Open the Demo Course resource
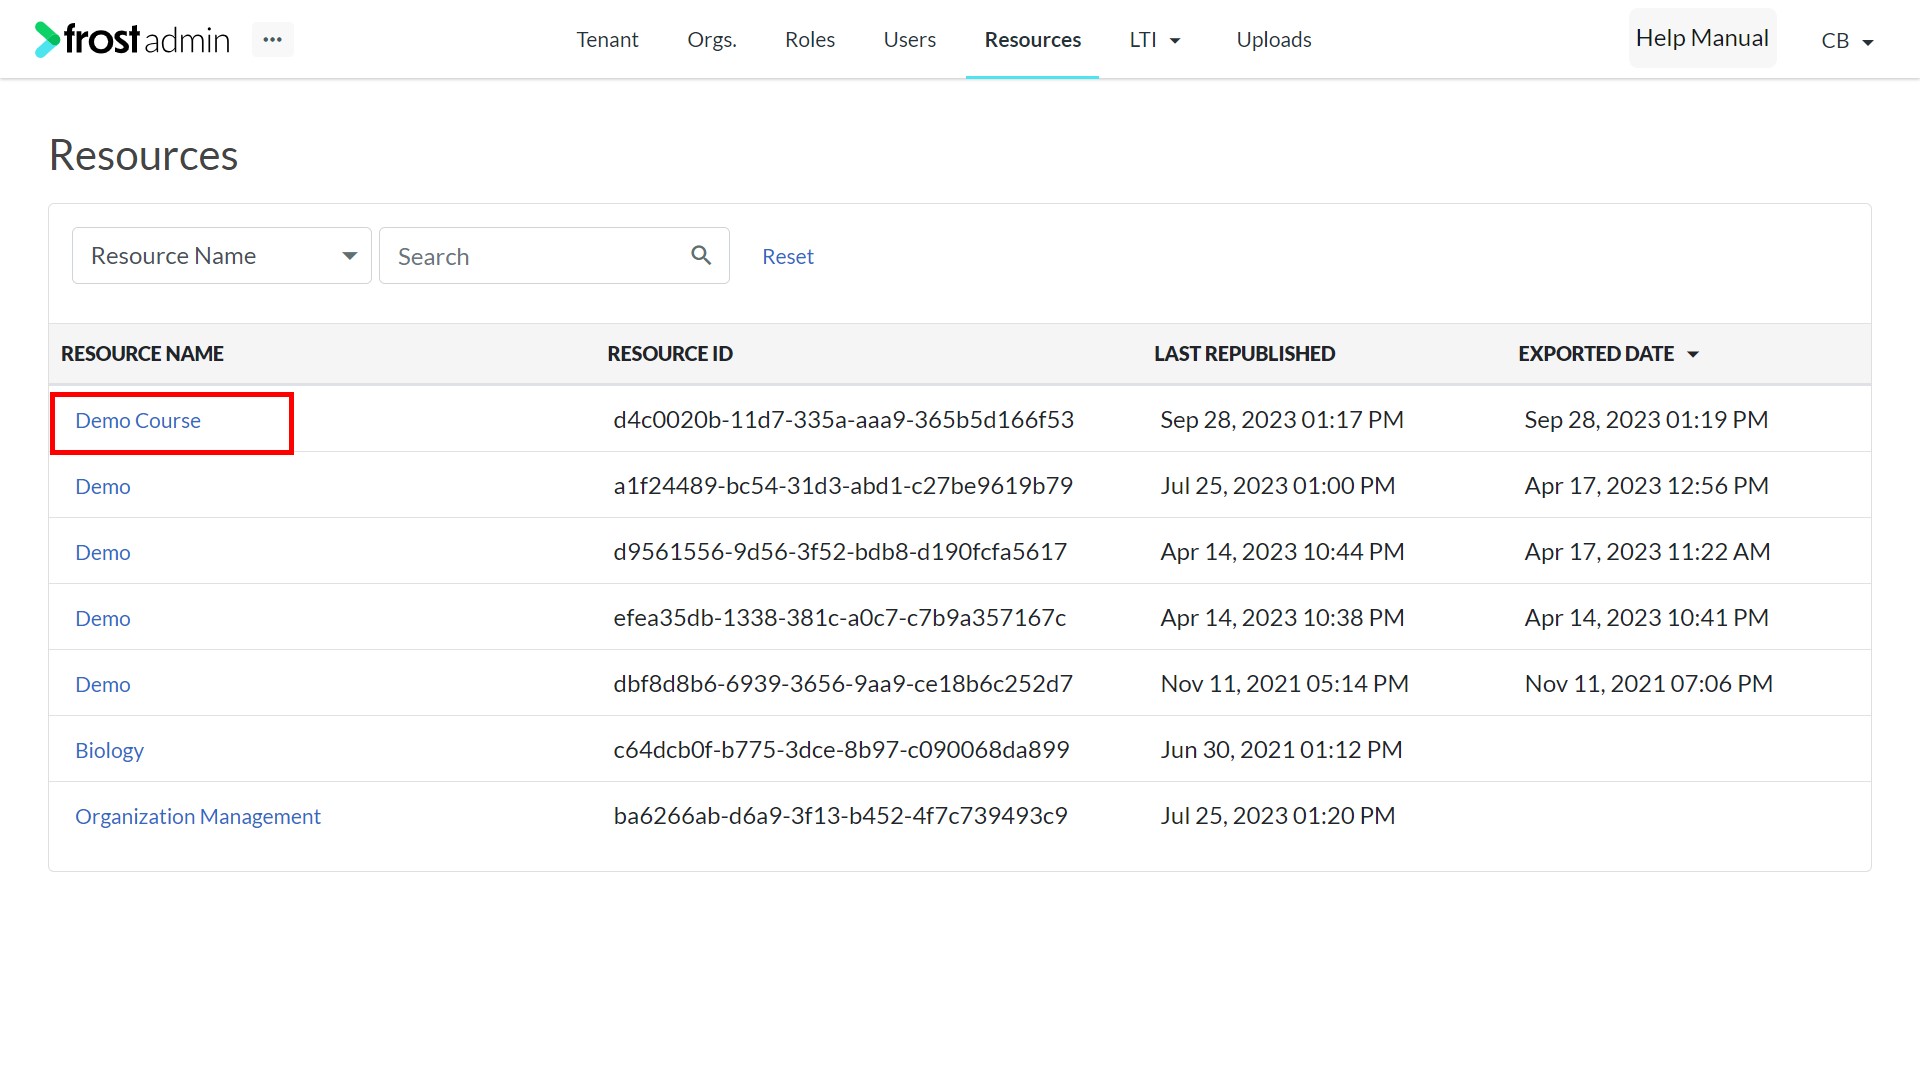The height and width of the screenshot is (1080, 1920). [138, 421]
